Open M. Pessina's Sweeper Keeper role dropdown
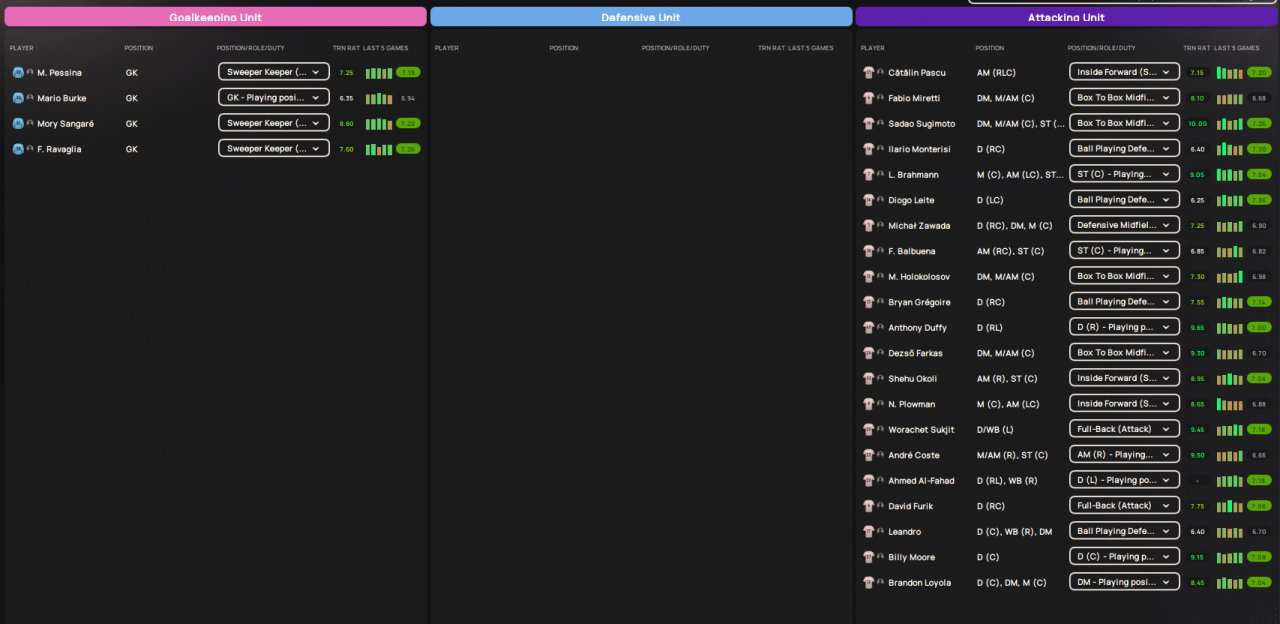The height and width of the screenshot is (624, 1280). (x=274, y=72)
